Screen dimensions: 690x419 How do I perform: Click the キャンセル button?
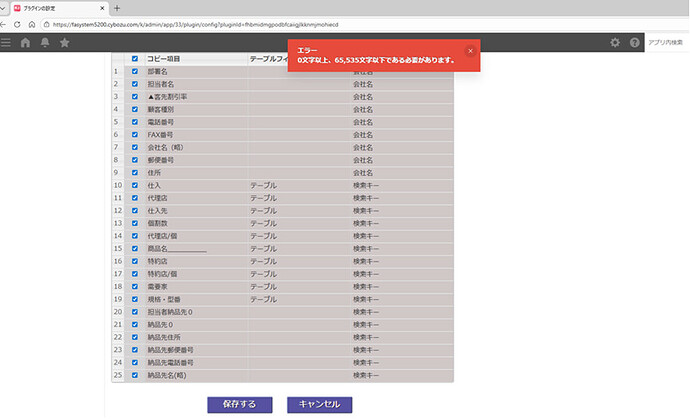tap(319, 404)
